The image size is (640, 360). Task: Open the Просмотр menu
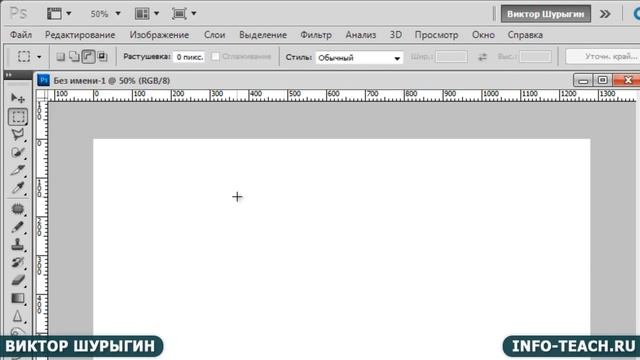436,35
